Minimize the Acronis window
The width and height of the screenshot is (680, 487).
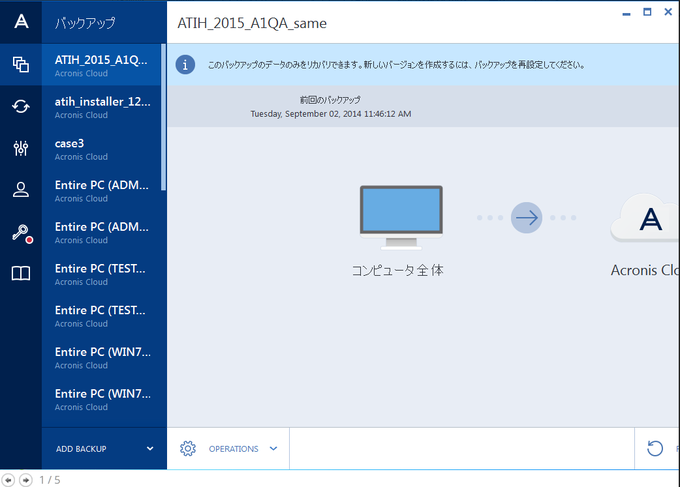click(x=626, y=13)
